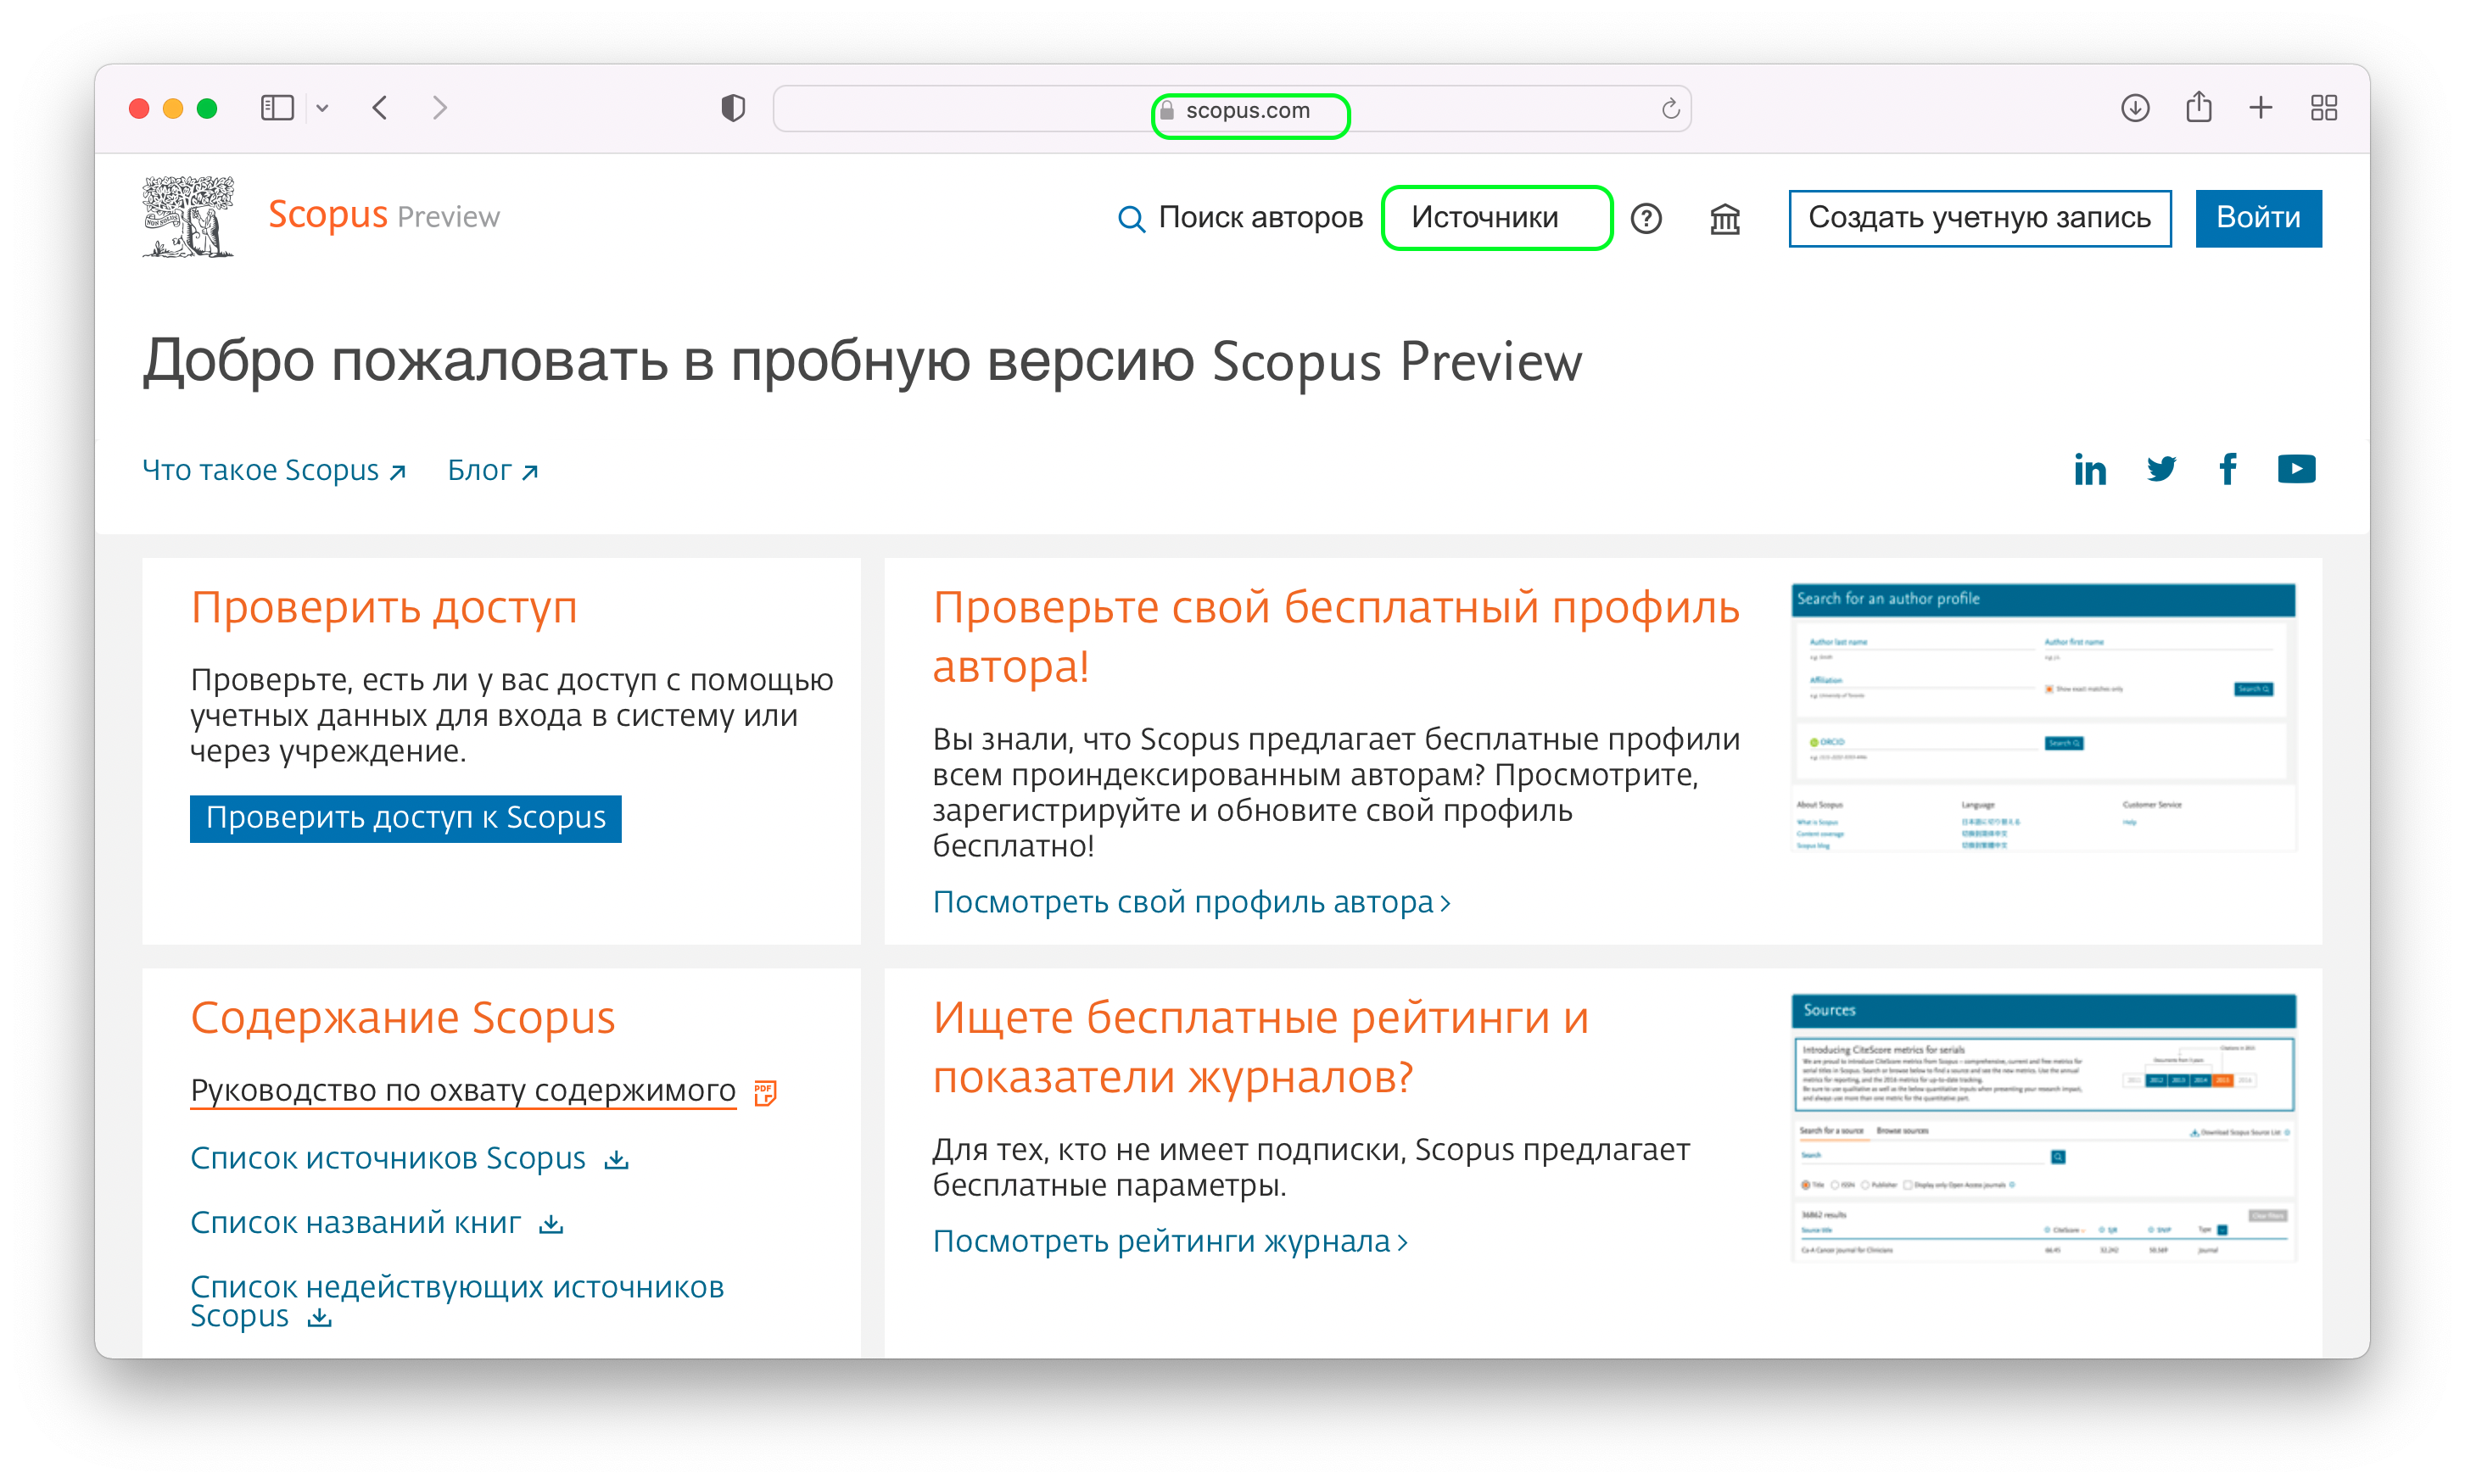Go back with the browser back arrow

pyautogui.click(x=380, y=108)
